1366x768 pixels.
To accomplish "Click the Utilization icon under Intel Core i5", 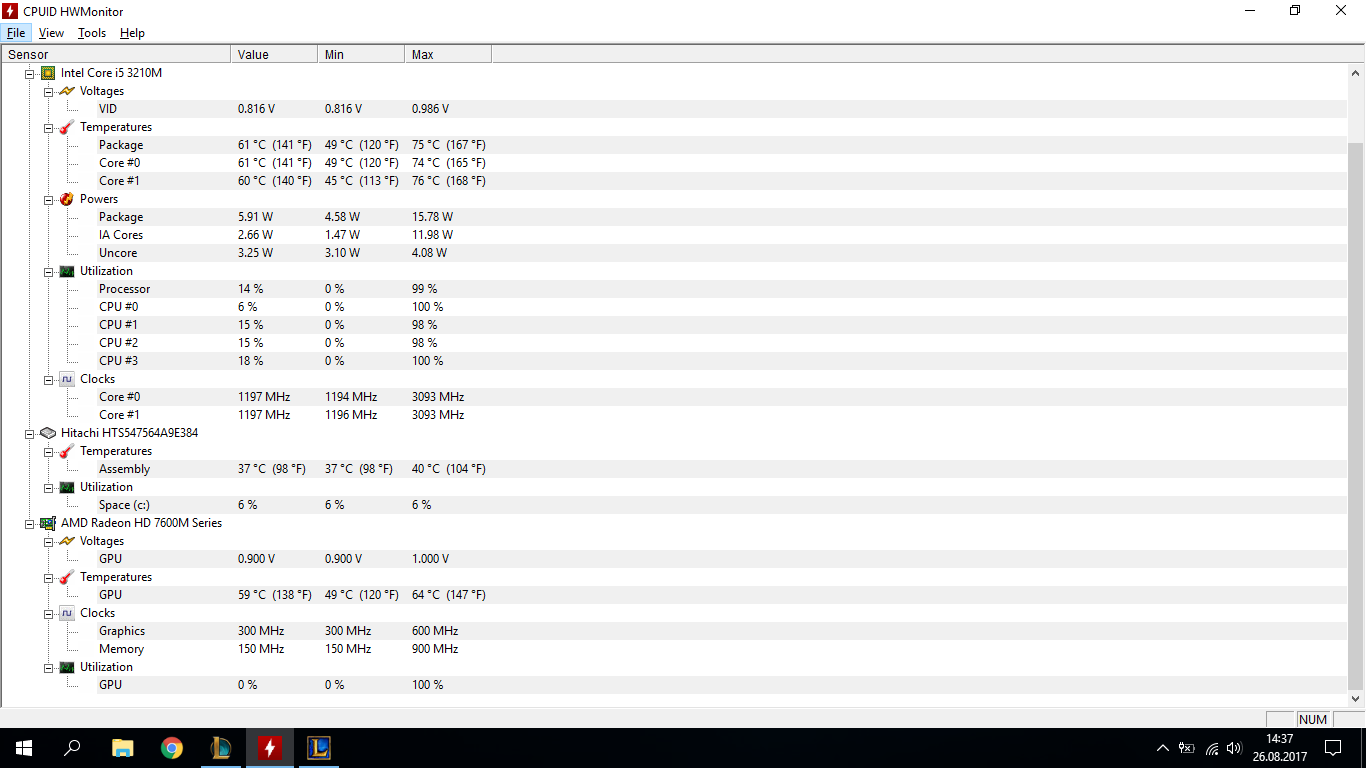I will [x=67, y=271].
